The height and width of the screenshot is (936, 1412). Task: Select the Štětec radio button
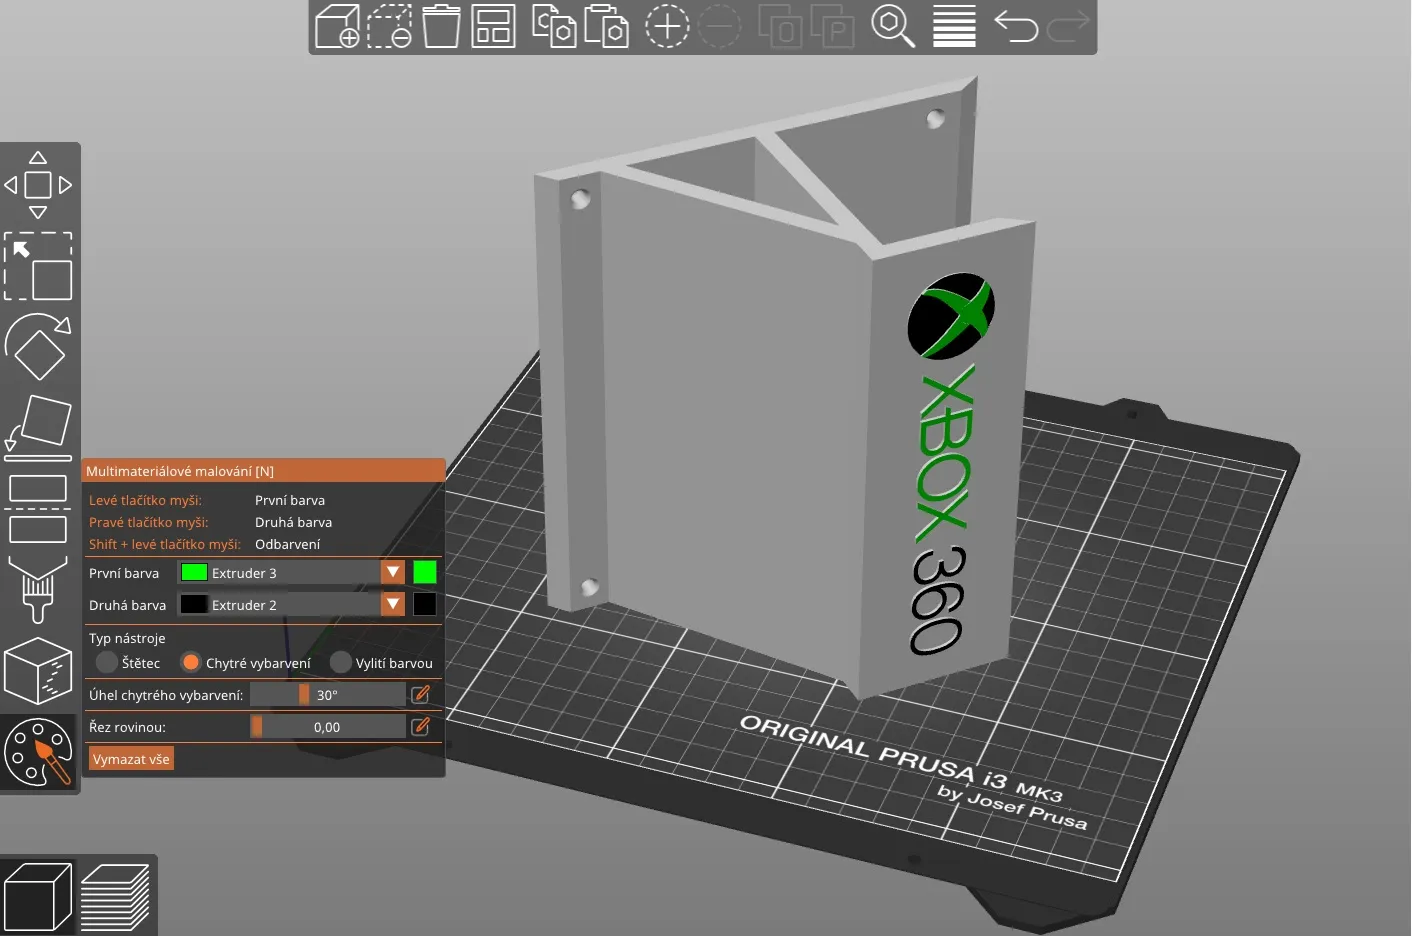pyautogui.click(x=107, y=663)
